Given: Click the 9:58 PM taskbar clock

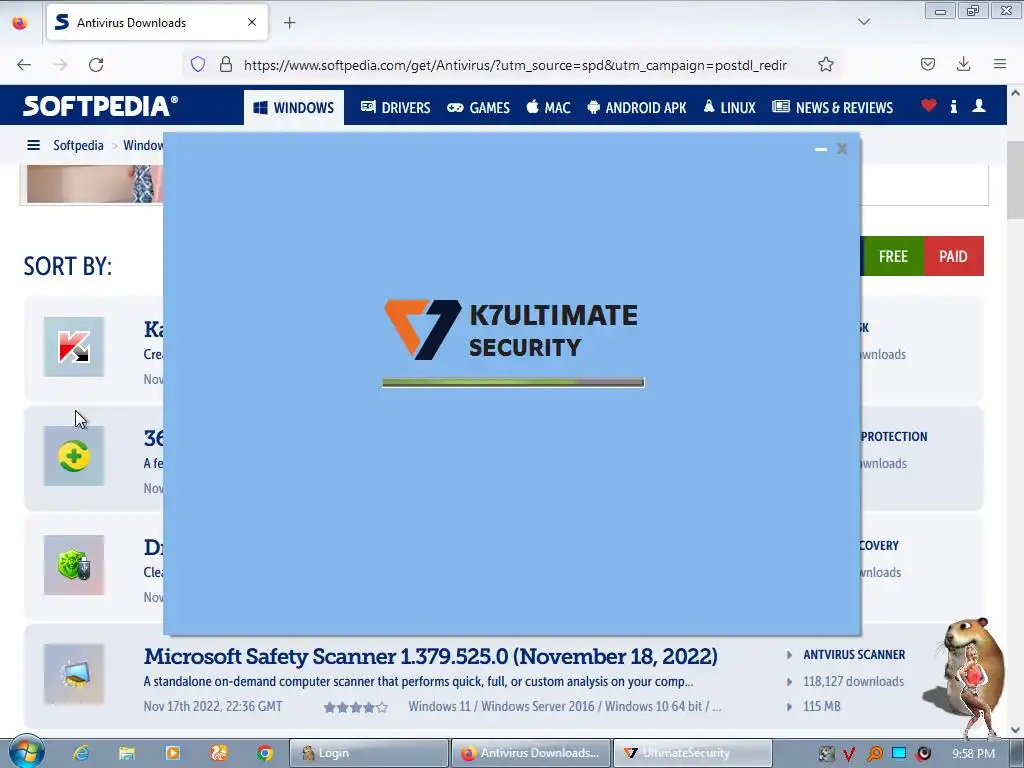Looking at the screenshot, I should click(973, 754).
